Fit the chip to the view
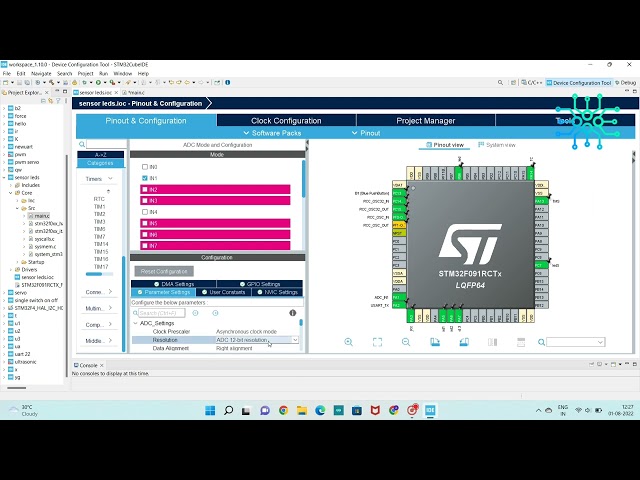The height and width of the screenshot is (480, 640). [377, 342]
